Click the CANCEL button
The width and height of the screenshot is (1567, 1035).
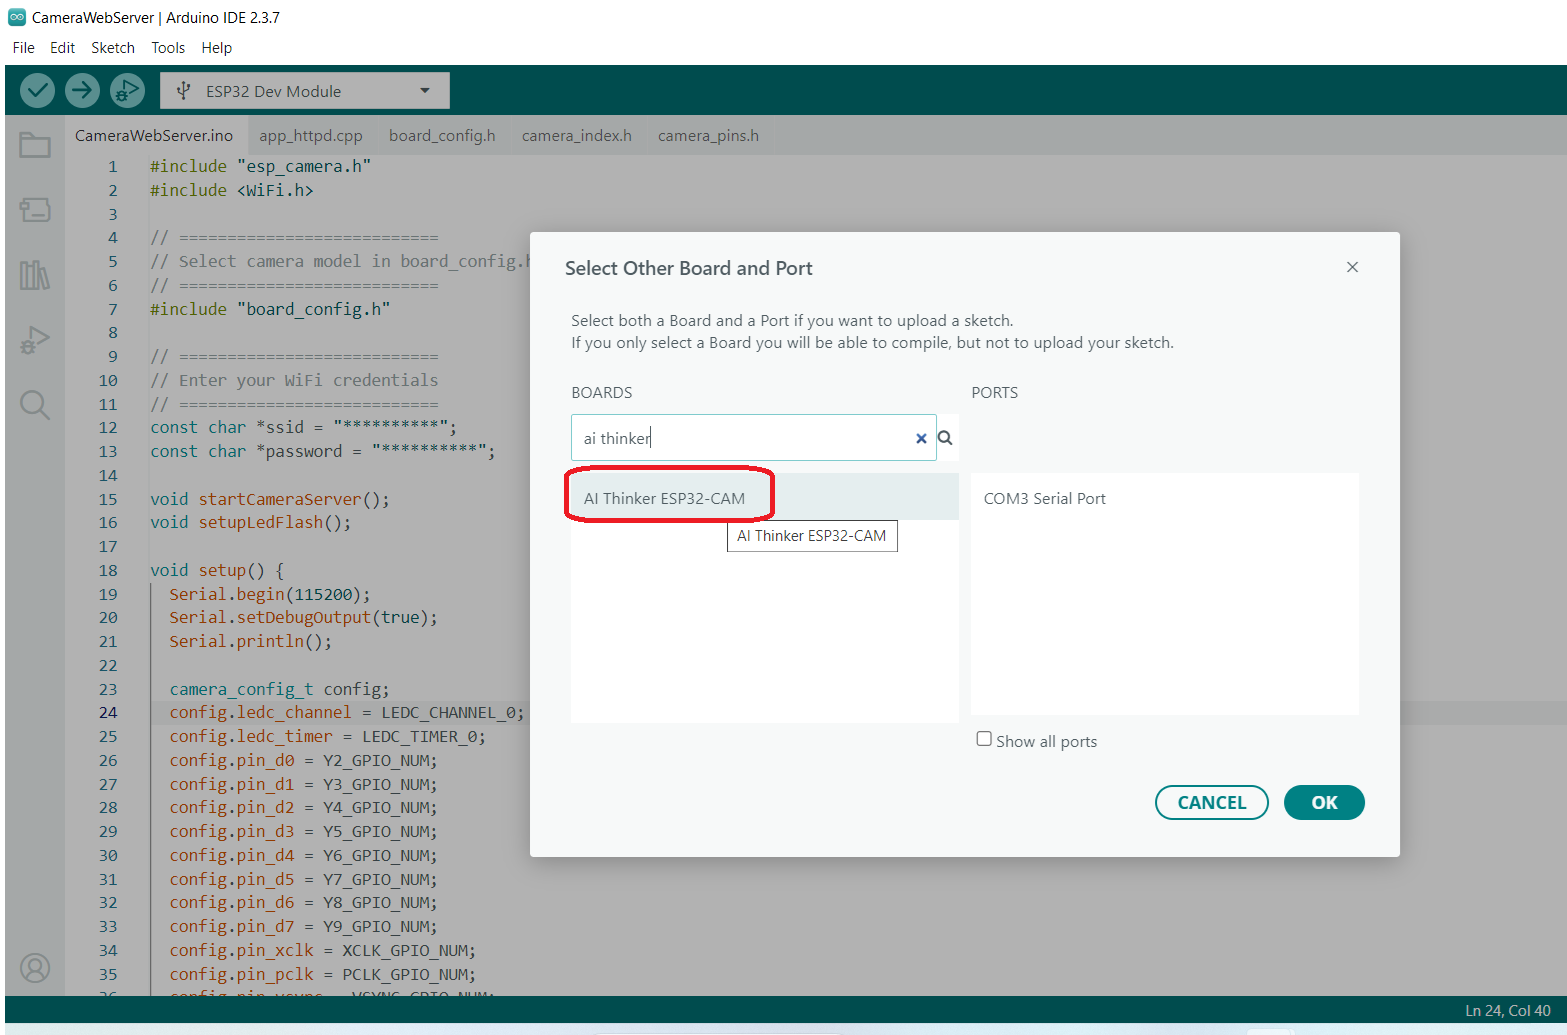(x=1212, y=802)
